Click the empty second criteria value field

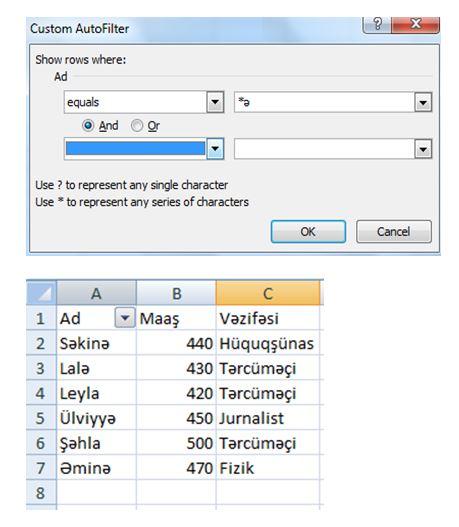point(325,149)
